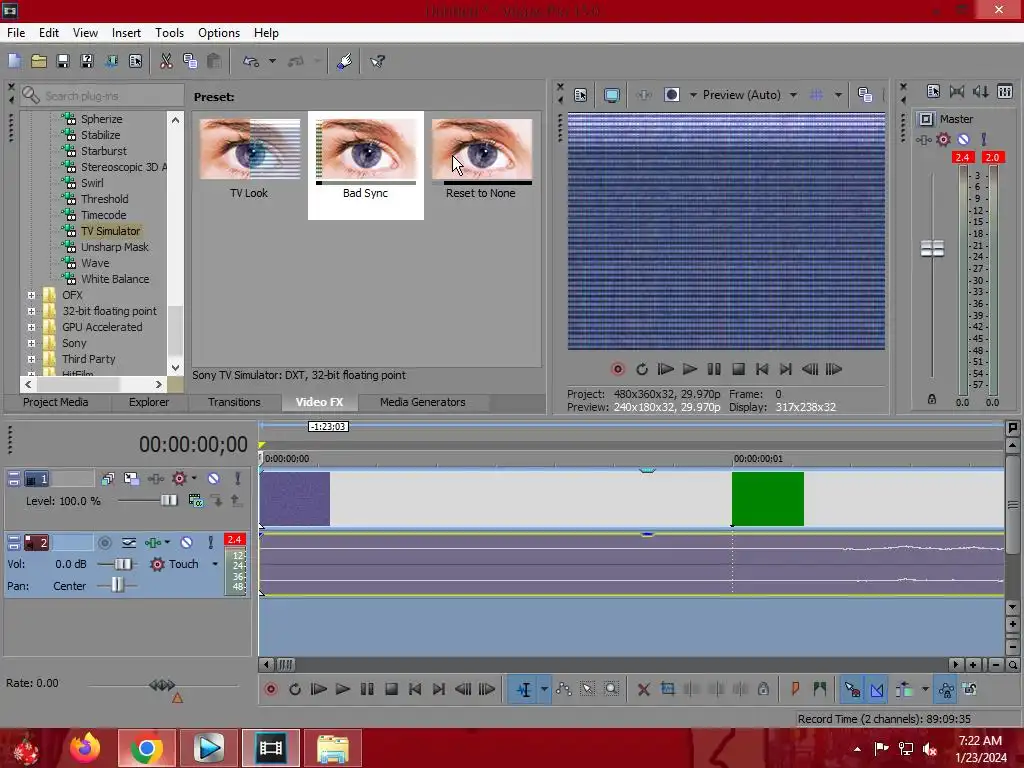Open the File menu

pos(16,33)
